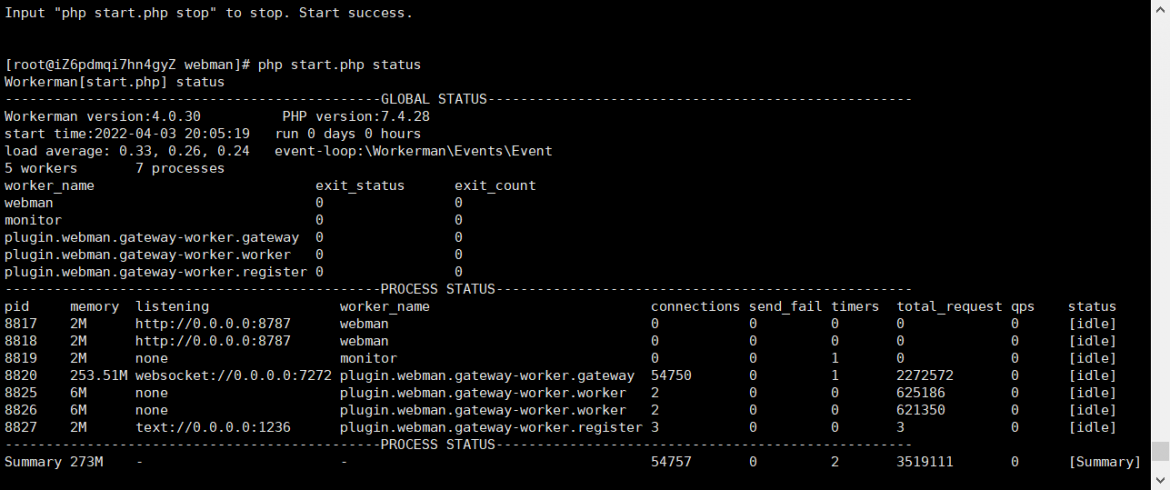
Task: Click the 253.51M memory value
Action: click(98, 375)
